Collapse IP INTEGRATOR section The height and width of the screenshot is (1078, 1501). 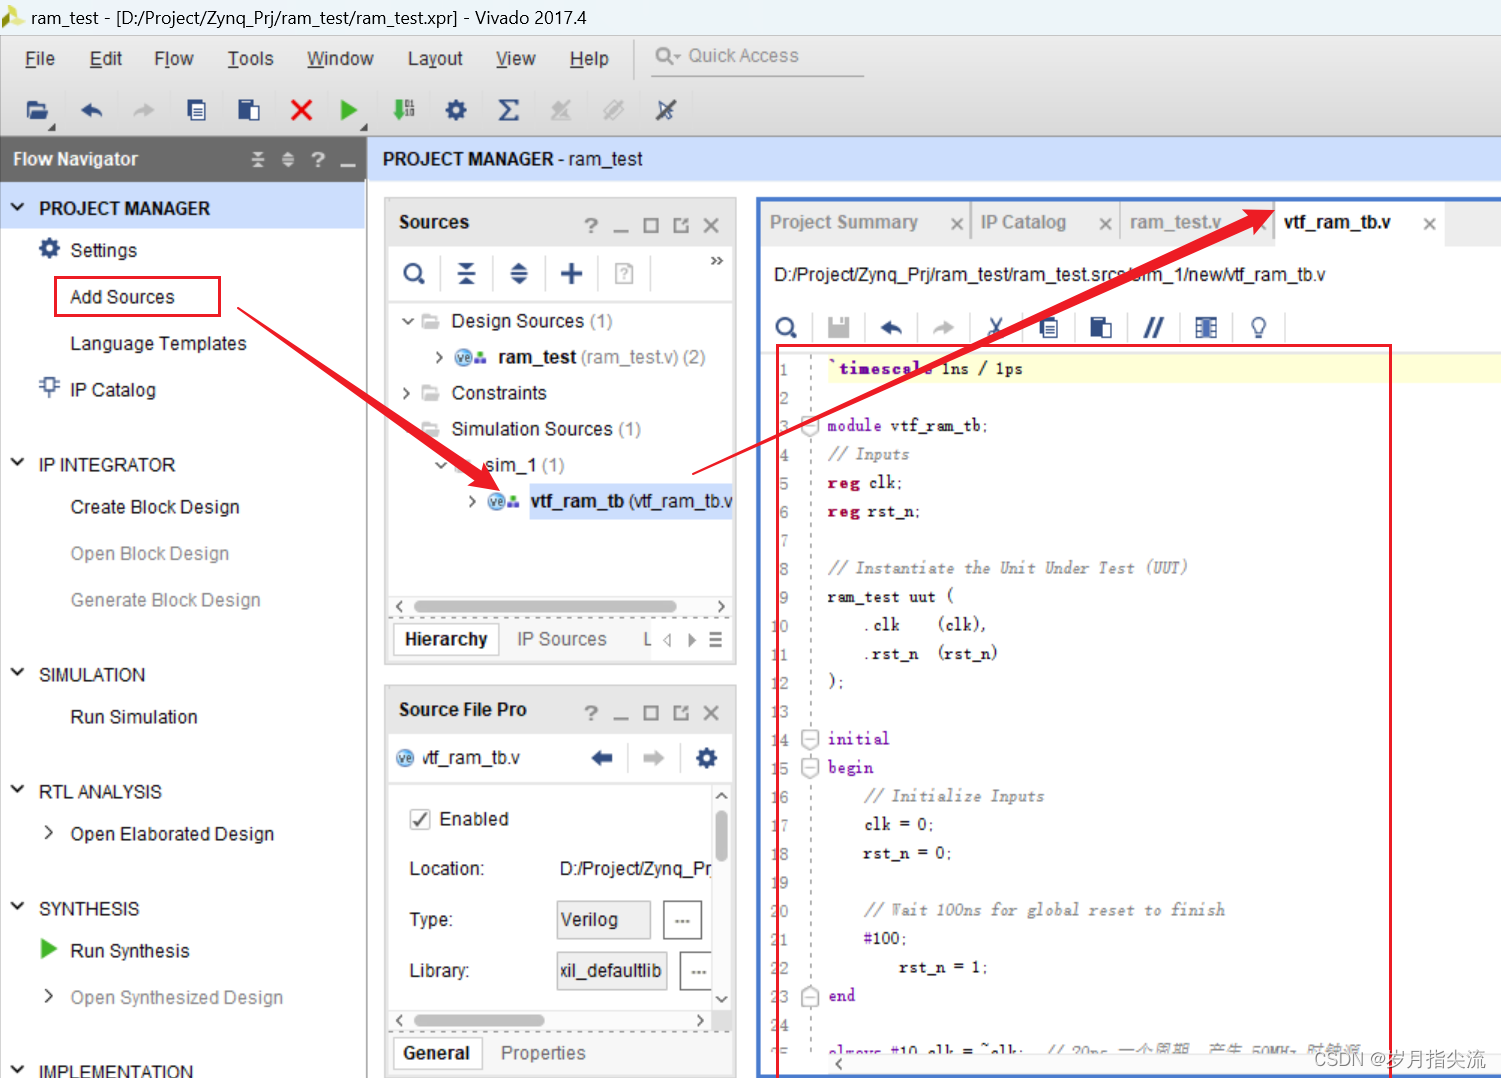pos(17,463)
